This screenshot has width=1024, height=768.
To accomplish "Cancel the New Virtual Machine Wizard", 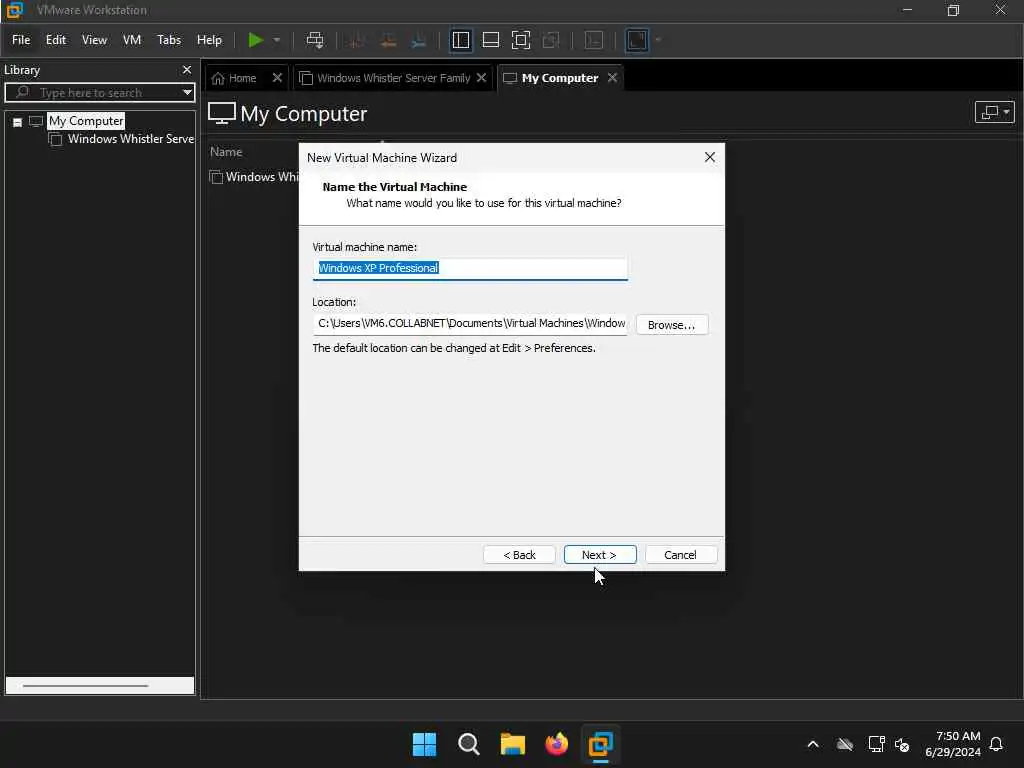I will click(680, 554).
